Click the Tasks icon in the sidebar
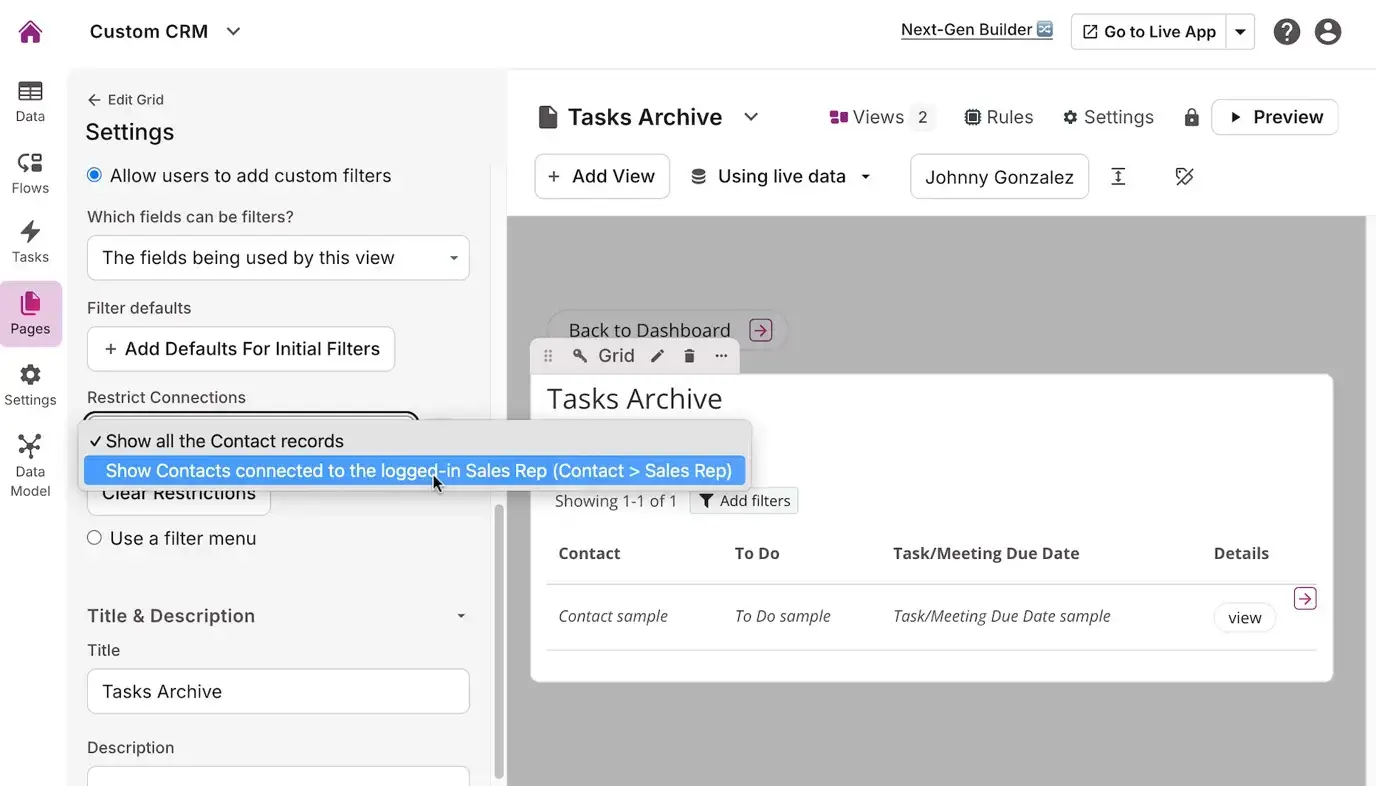This screenshot has height=786, width=1376. point(30,240)
